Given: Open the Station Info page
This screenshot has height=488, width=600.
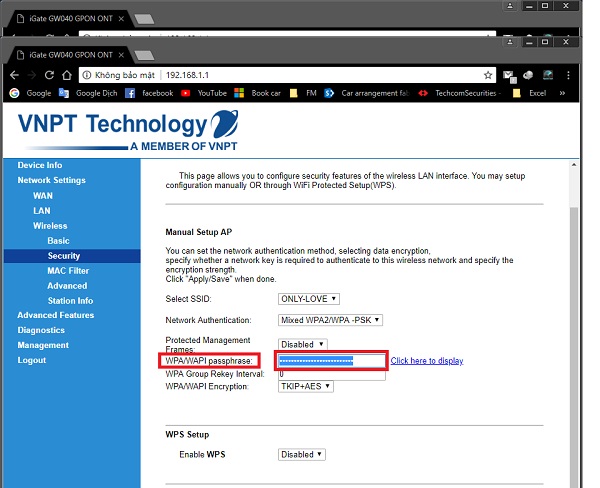Looking at the screenshot, I should pos(70,301).
